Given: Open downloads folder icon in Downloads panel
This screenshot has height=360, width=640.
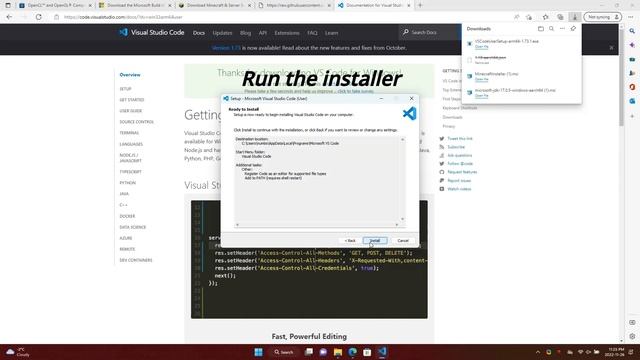Looking at the screenshot, I should [540, 29].
